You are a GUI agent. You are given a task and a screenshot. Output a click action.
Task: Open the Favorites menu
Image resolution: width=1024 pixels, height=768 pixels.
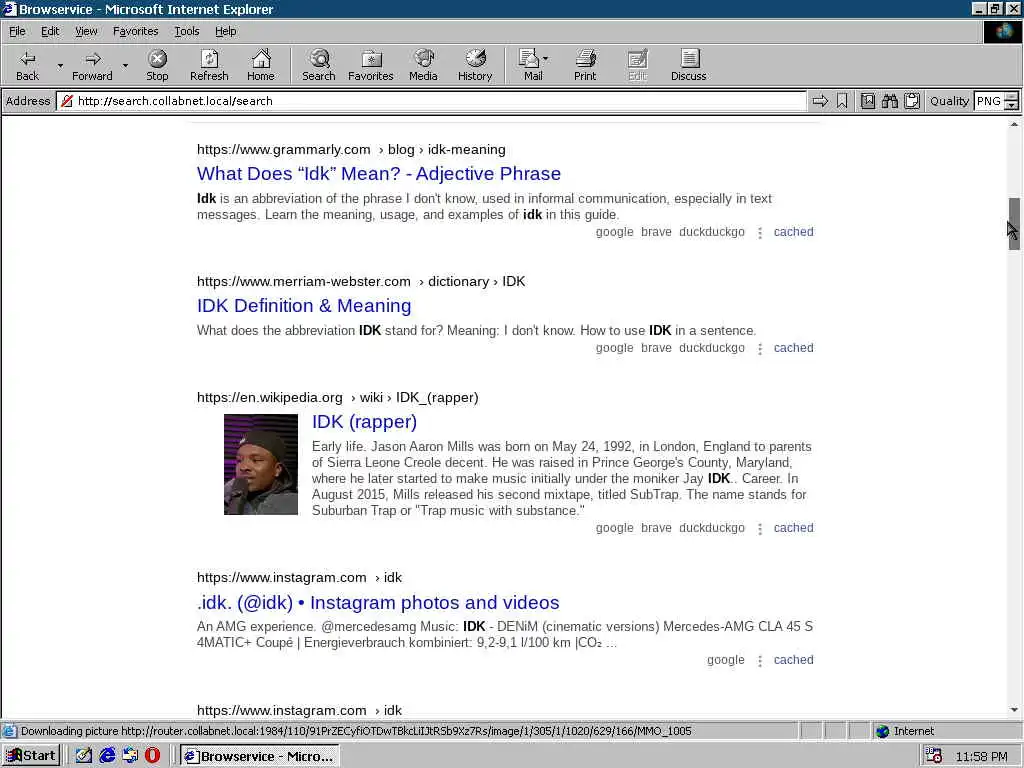(135, 31)
